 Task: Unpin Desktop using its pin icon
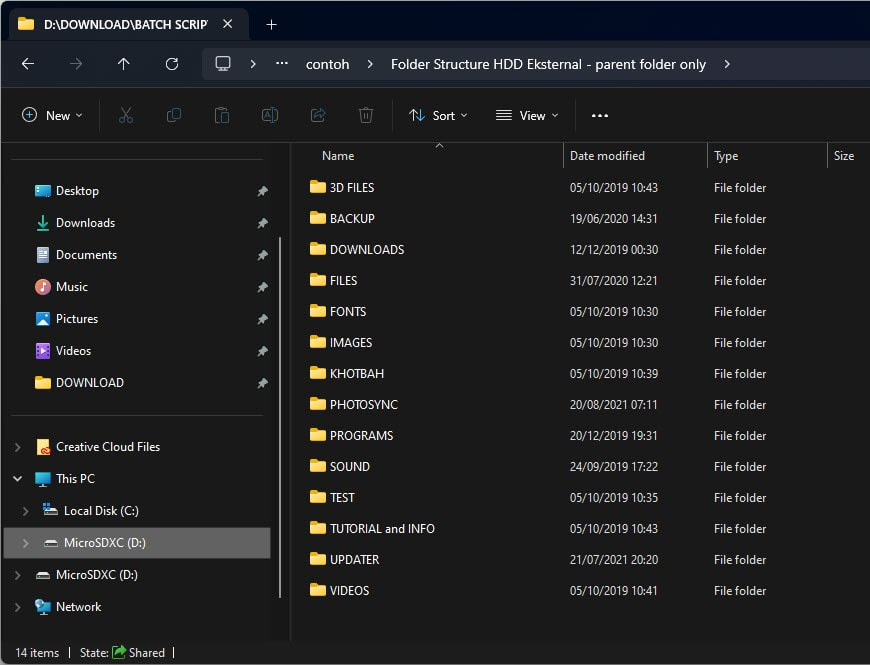(x=262, y=191)
